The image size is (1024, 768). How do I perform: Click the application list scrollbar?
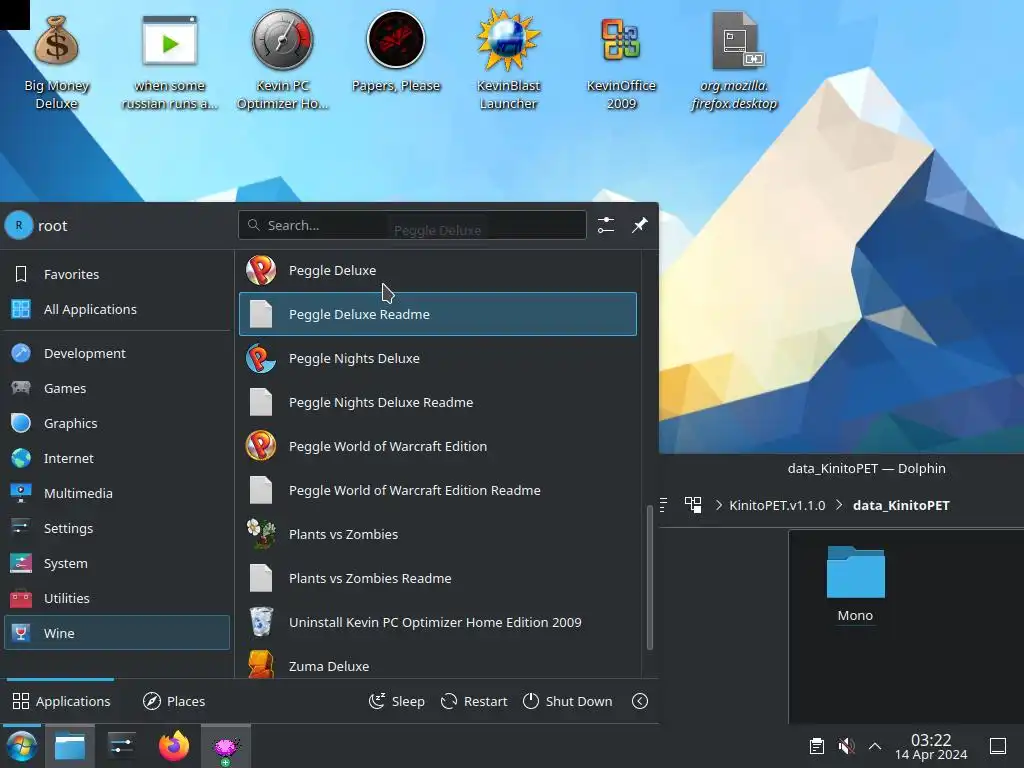coord(650,577)
